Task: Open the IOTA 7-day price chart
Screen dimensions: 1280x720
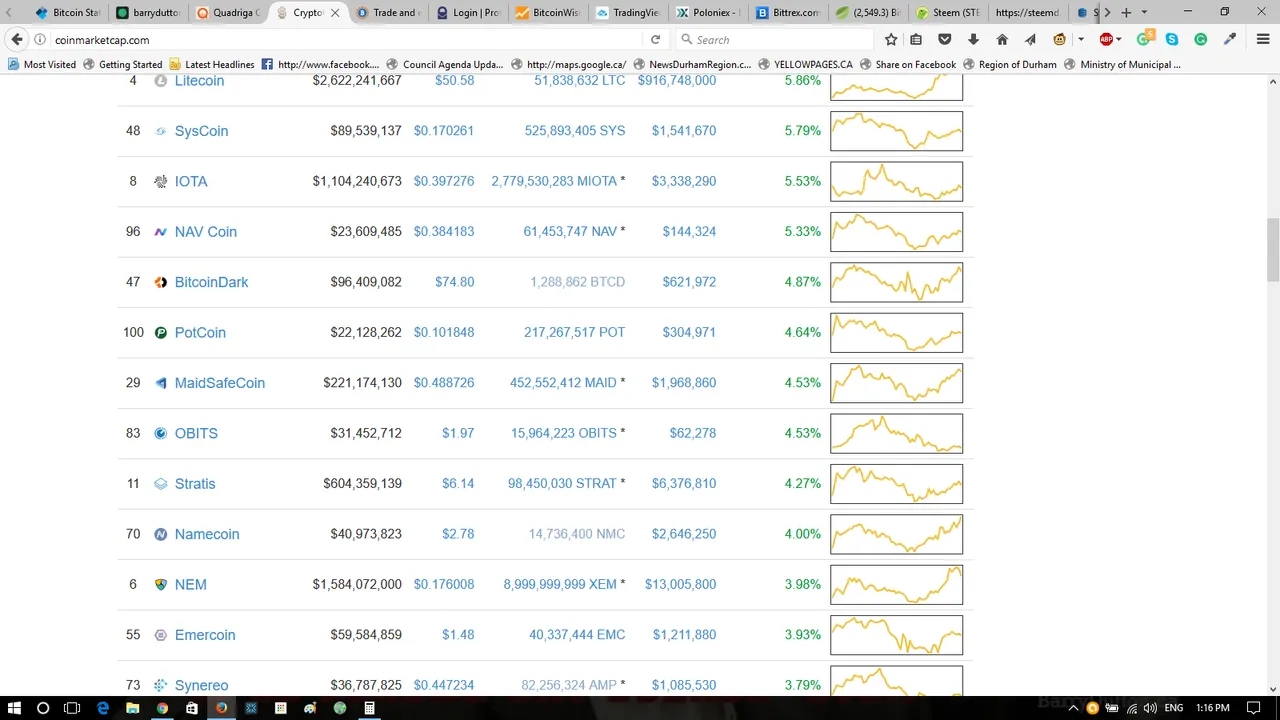Action: coord(896,182)
